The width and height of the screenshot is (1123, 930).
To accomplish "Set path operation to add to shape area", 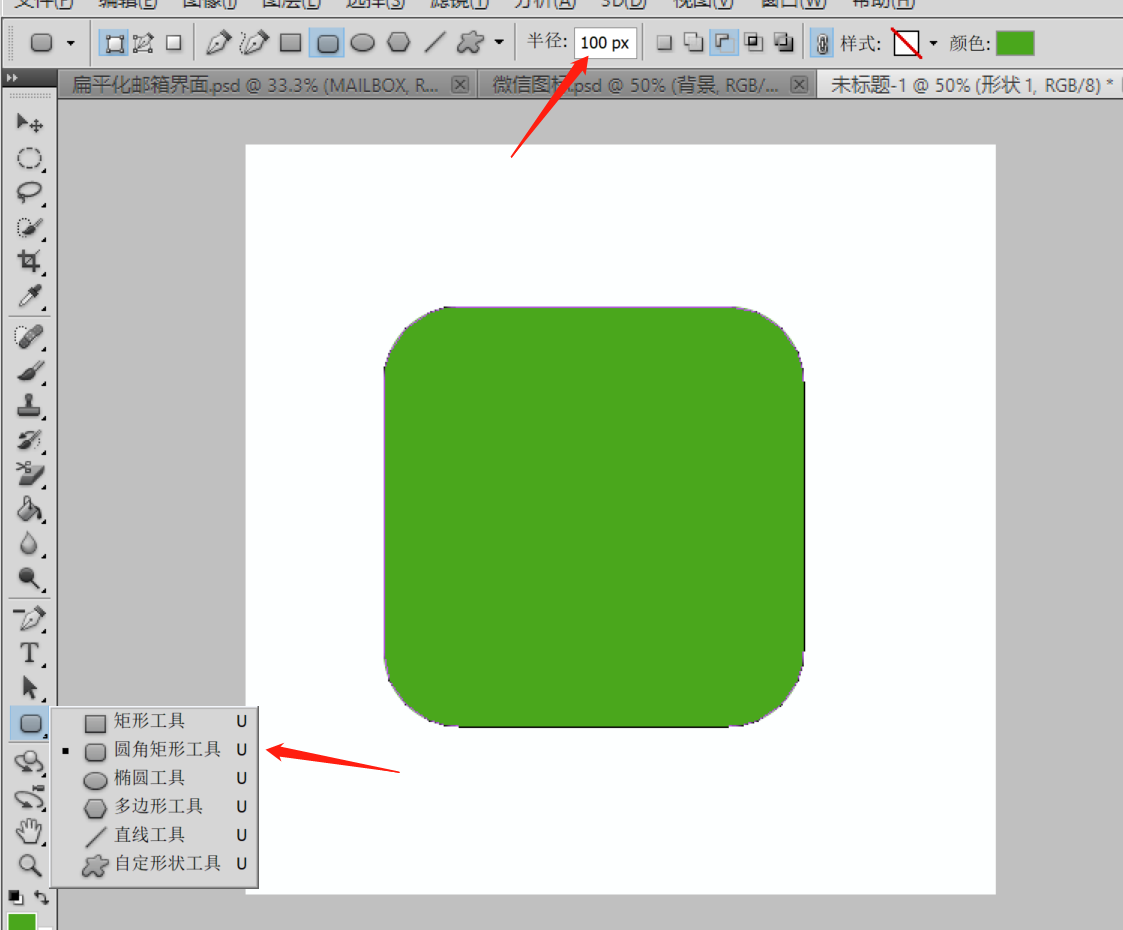I will pos(693,43).
